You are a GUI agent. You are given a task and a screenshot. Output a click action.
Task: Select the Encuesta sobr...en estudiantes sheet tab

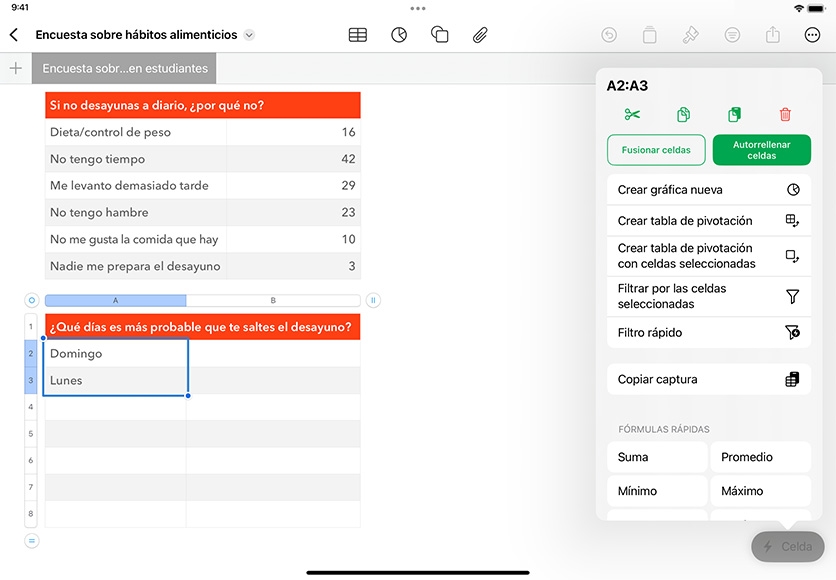pyautogui.click(x=124, y=68)
